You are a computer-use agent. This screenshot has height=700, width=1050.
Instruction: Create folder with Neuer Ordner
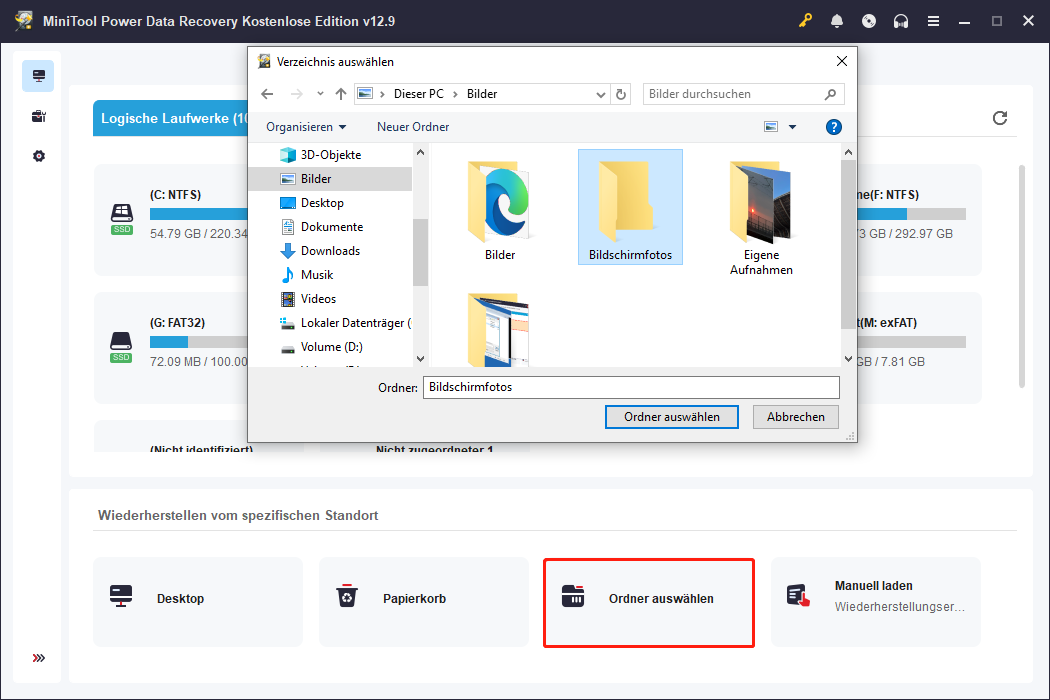[412, 127]
